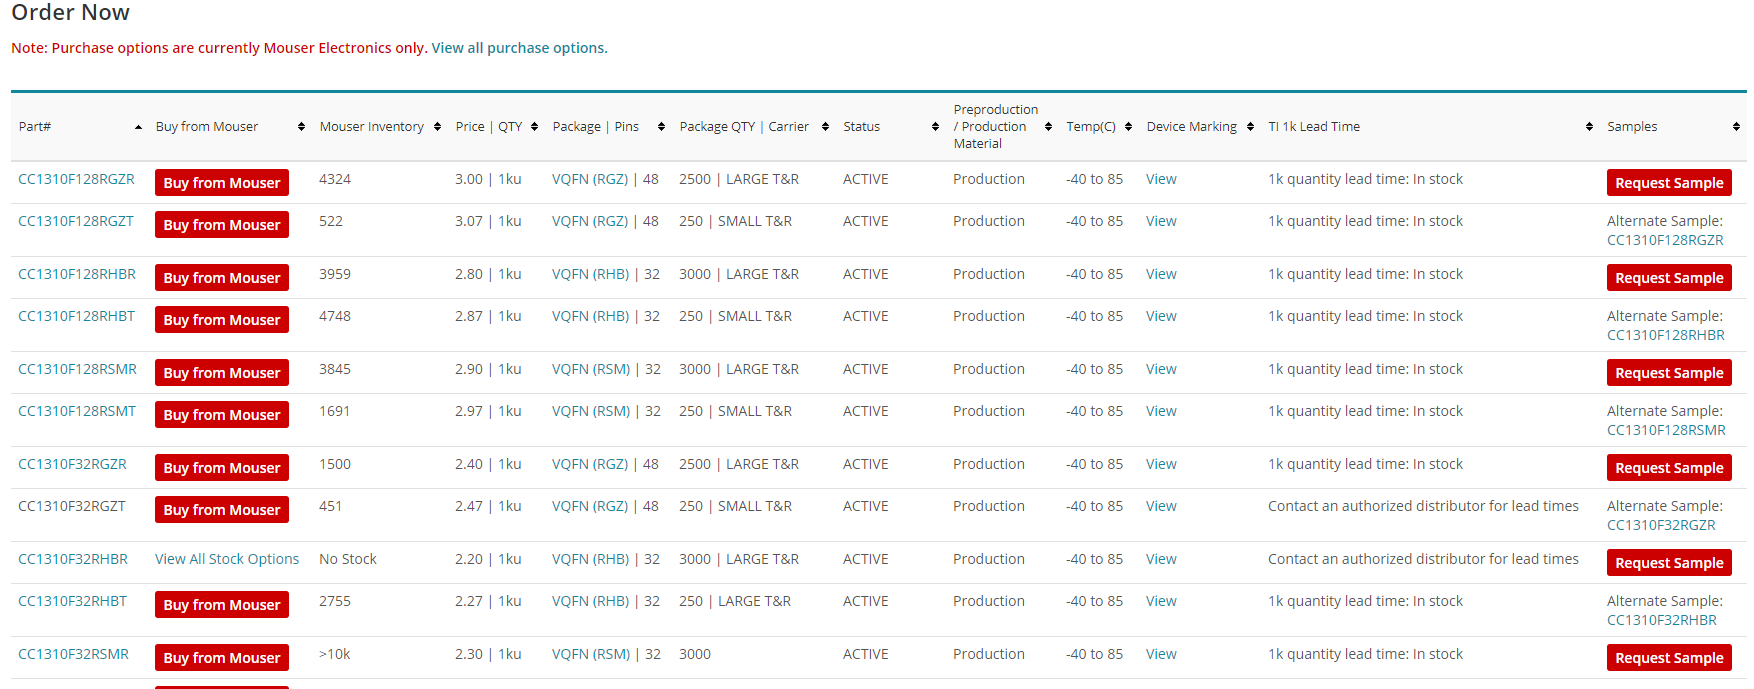Sort table by Part# arrow icon

click(x=138, y=127)
